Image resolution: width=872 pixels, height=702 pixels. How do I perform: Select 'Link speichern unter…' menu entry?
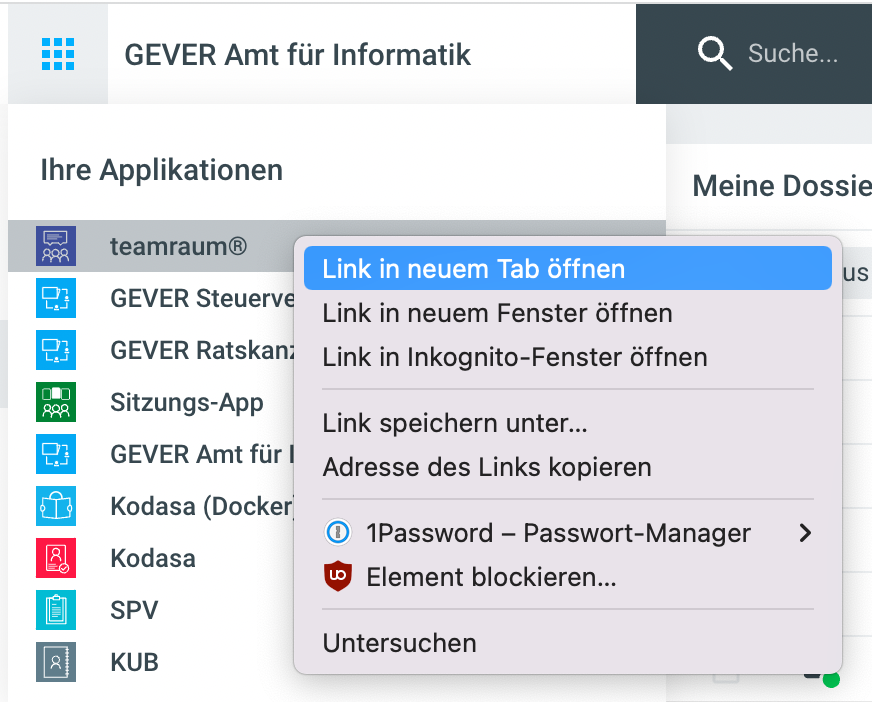(x=454, y=423)
